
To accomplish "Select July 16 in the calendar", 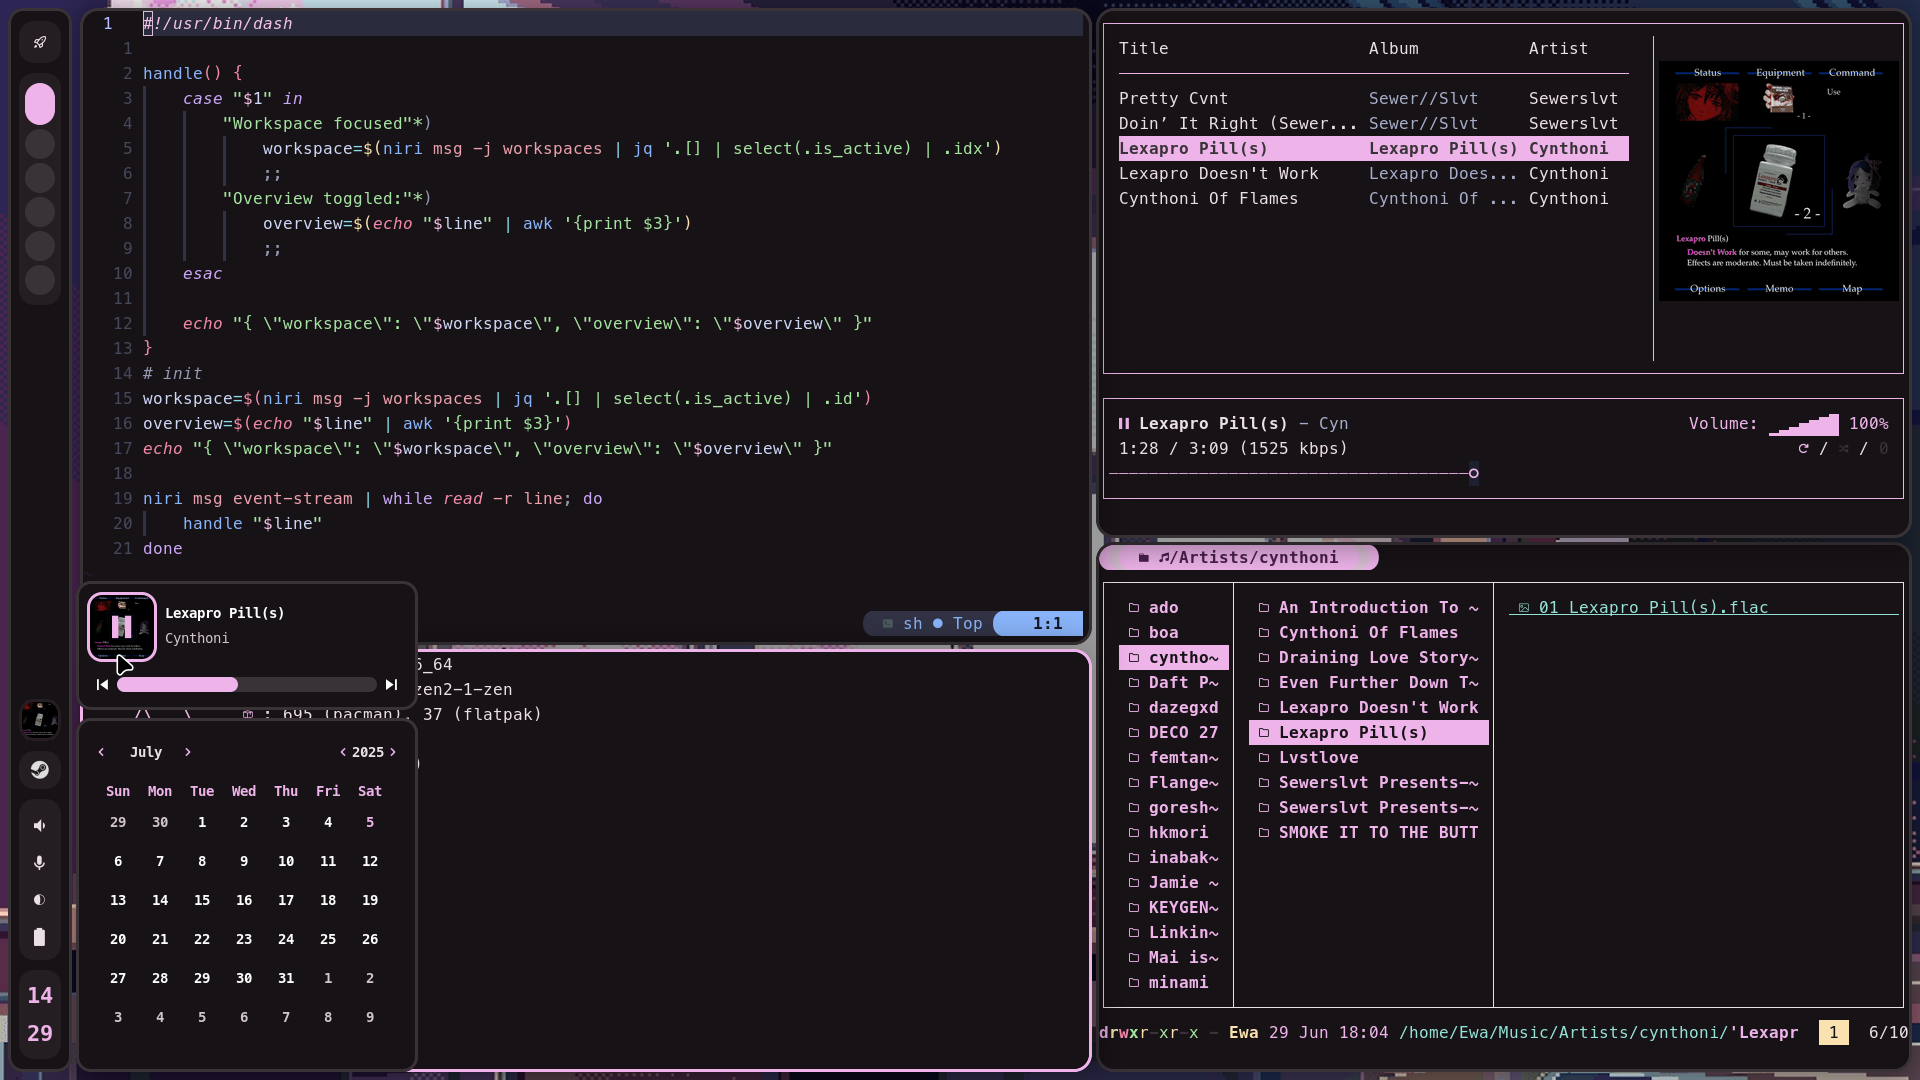I will point(244,900).
